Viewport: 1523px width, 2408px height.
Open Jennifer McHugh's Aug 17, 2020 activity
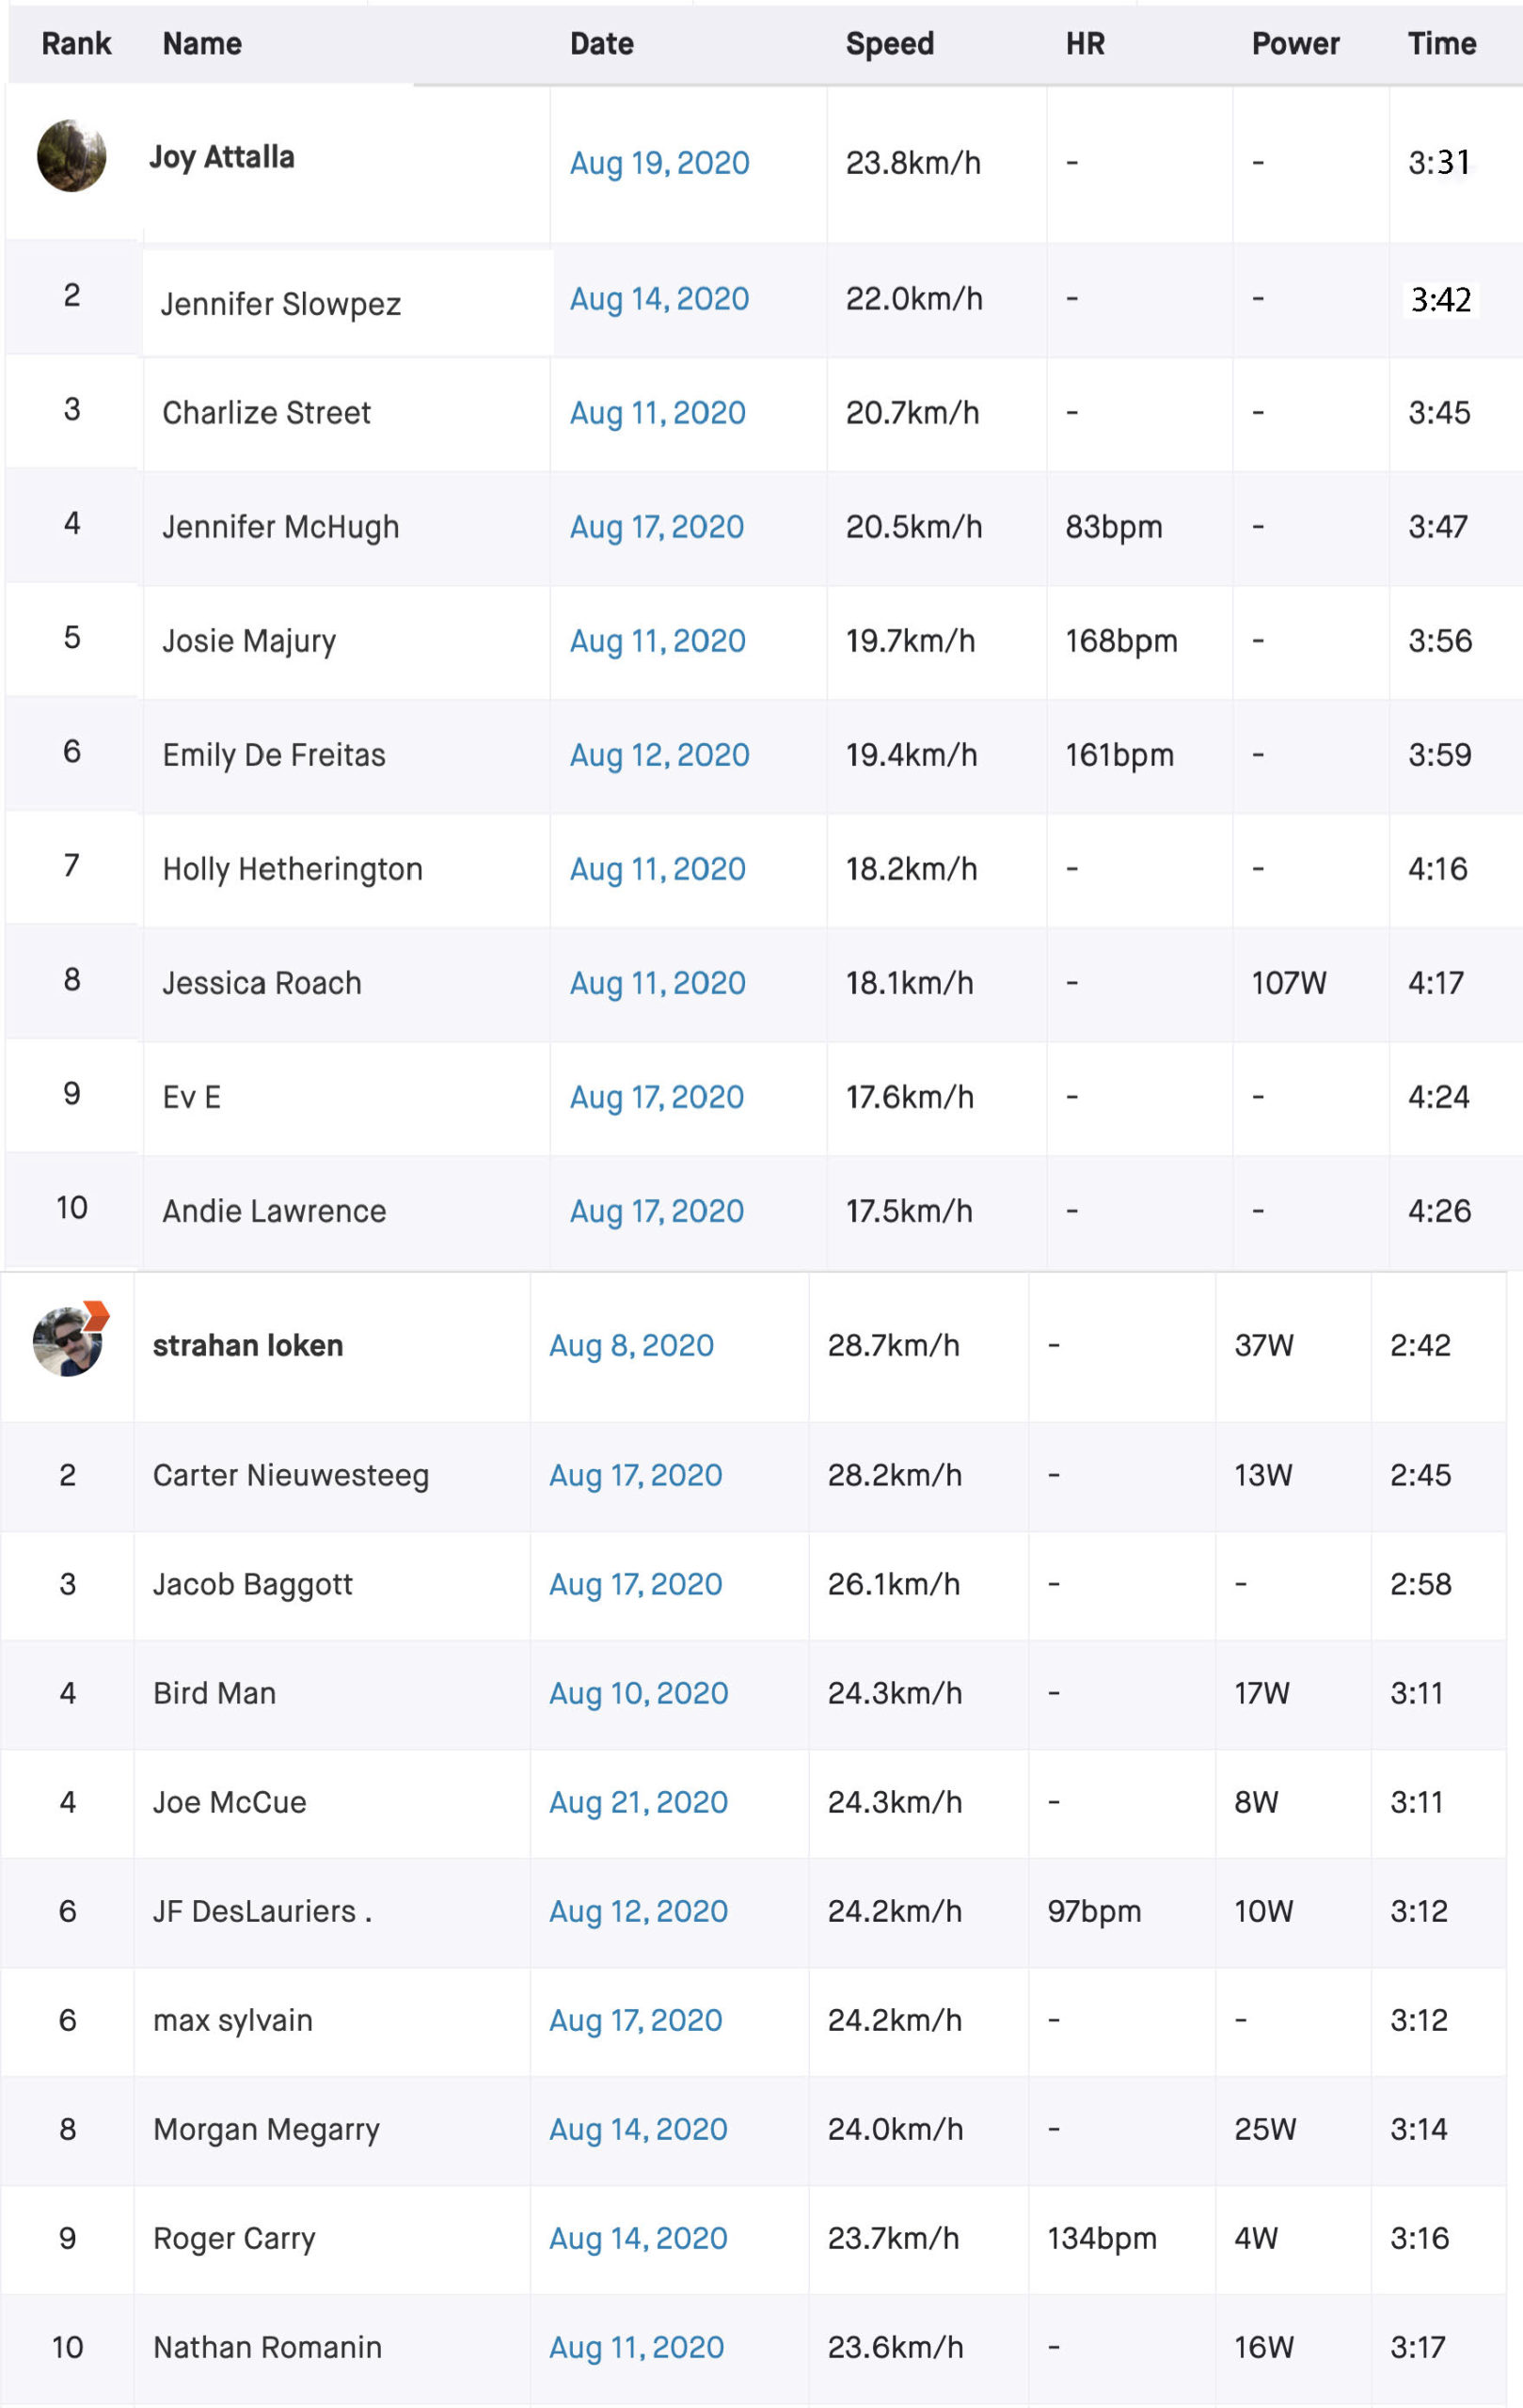tap(656, 527)
